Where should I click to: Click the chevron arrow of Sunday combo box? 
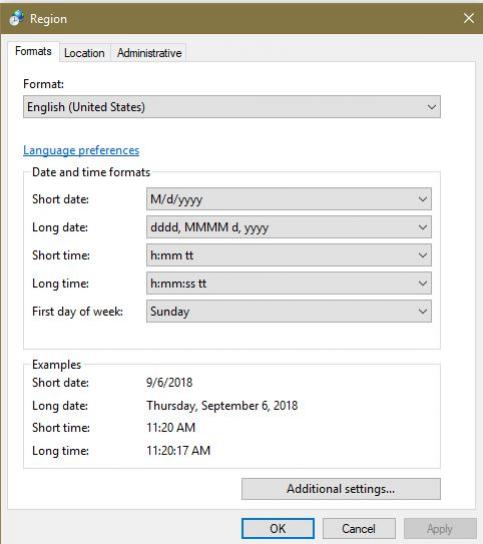coord(423,311)
